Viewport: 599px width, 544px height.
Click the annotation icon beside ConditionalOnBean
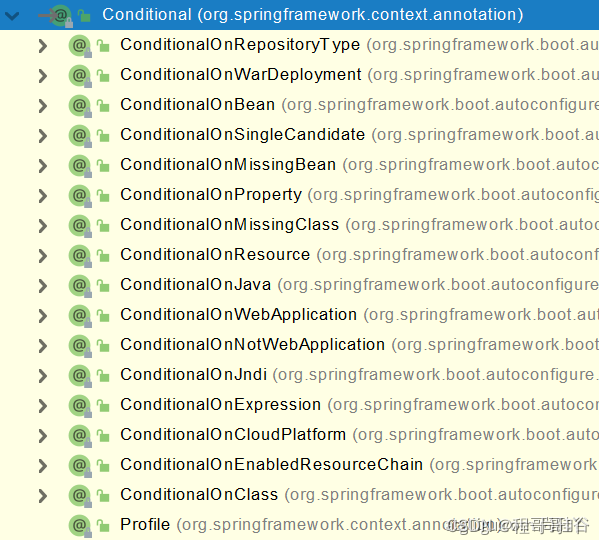click(80, 106)
